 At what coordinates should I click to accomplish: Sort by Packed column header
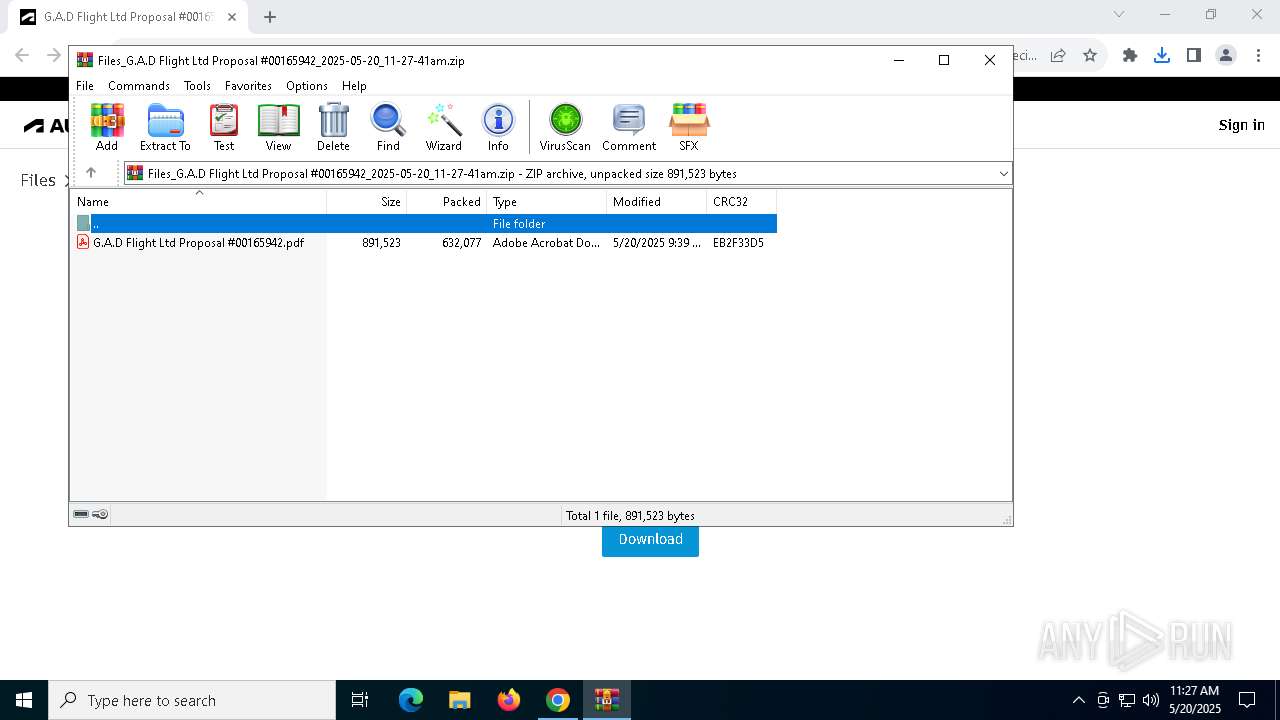point(447,202)
